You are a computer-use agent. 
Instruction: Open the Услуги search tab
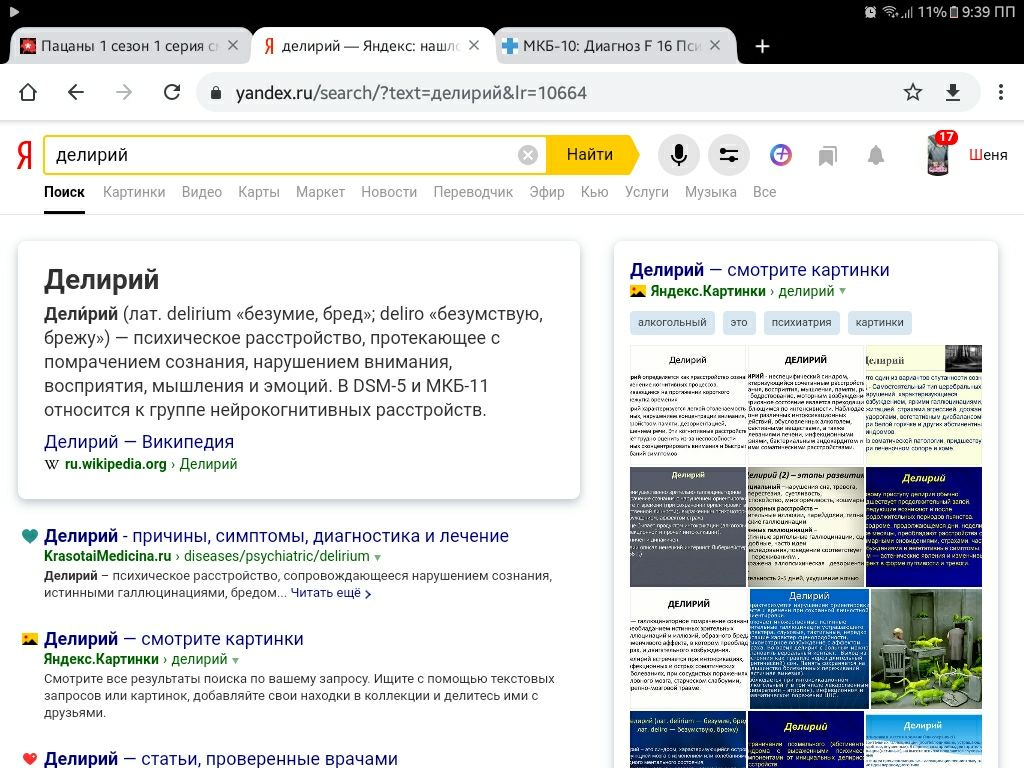pyautogui.click(x=647, y=192)
